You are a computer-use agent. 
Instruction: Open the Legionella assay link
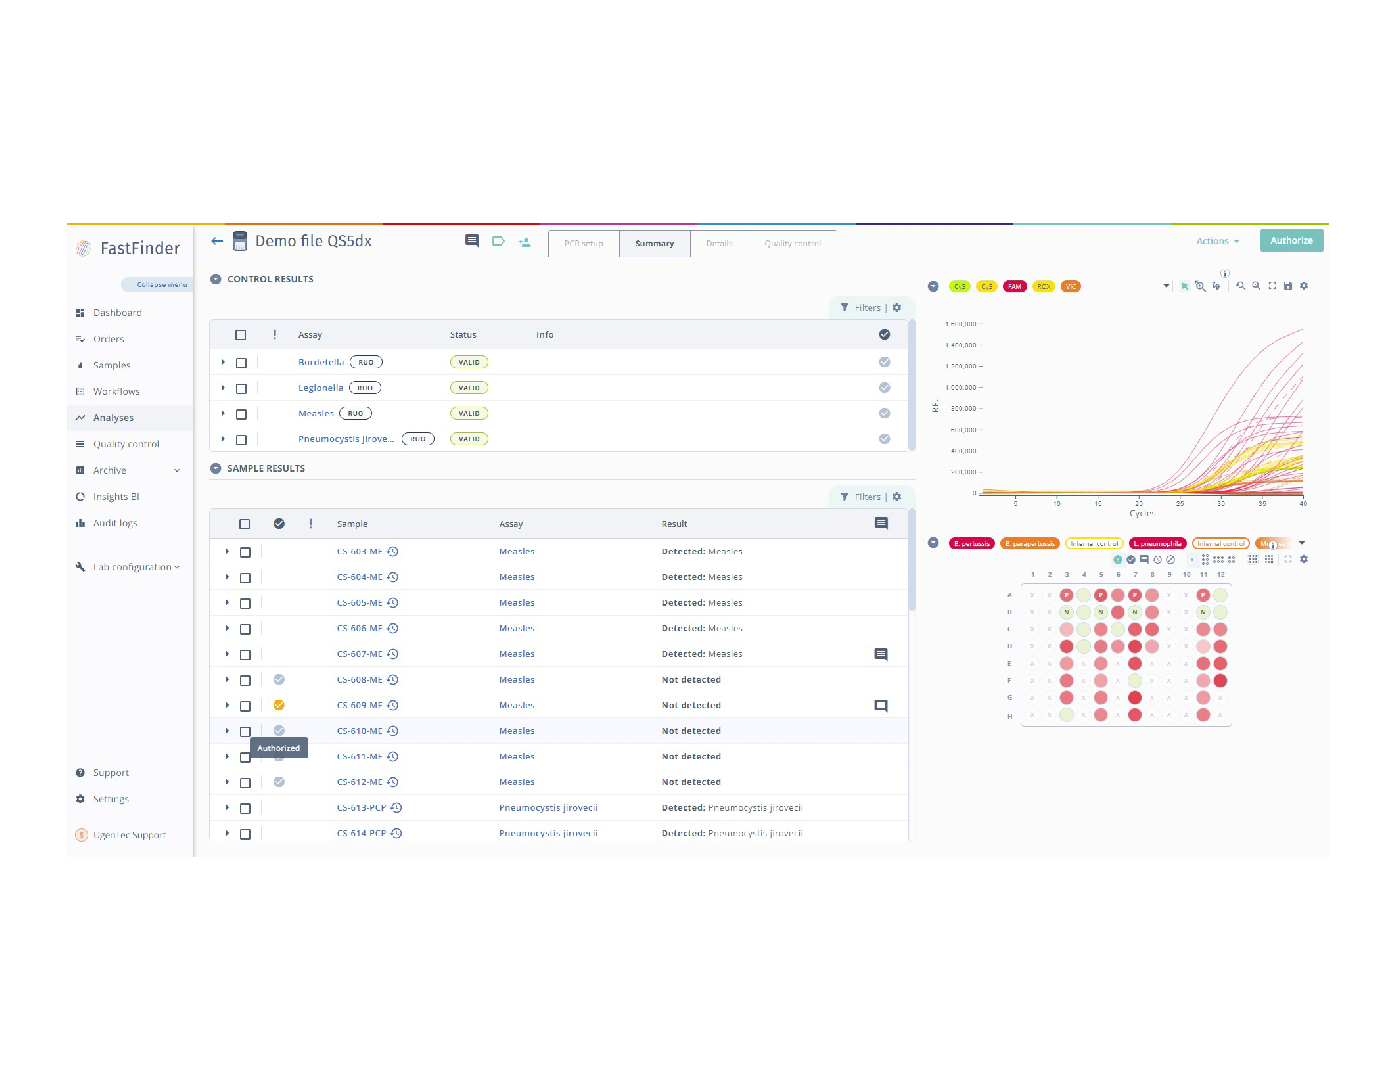click(320, 388)
